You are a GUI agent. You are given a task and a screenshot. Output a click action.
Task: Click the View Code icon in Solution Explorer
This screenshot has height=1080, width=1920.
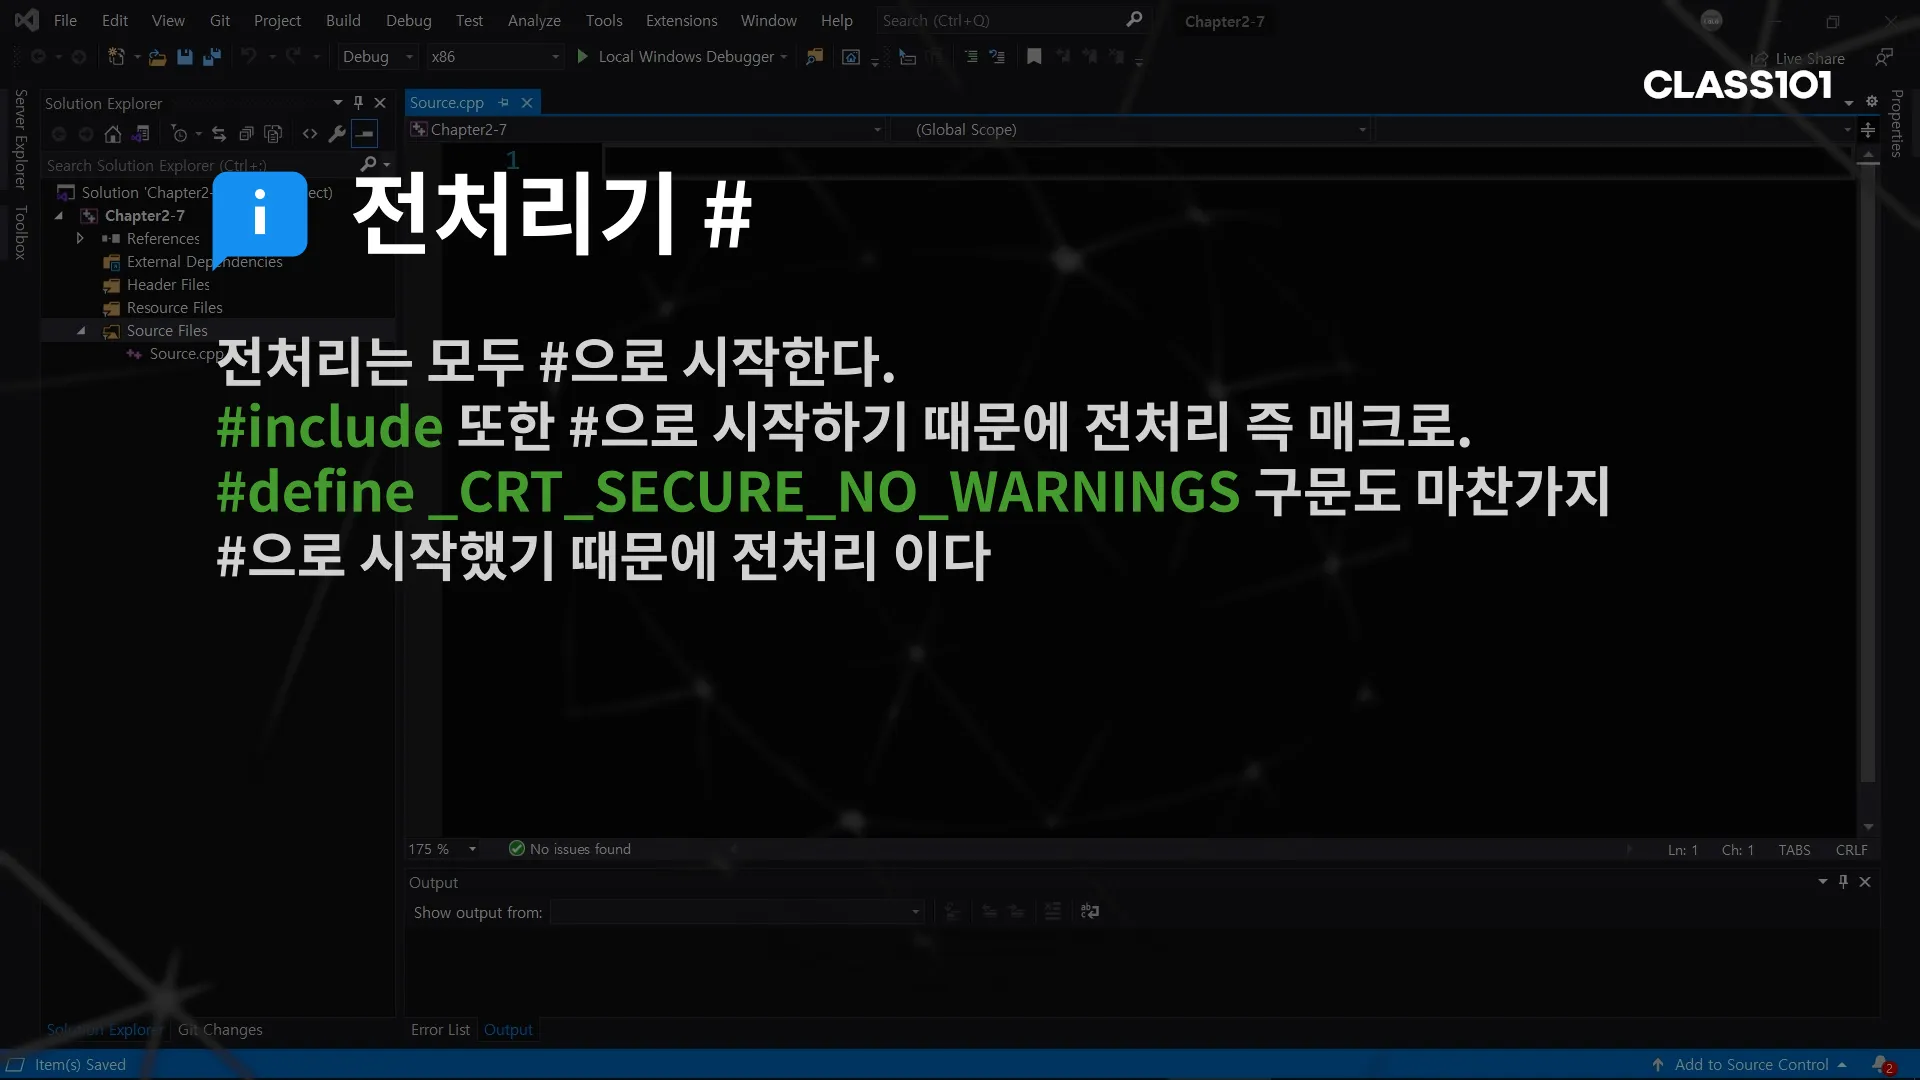[x=310, y=134]
